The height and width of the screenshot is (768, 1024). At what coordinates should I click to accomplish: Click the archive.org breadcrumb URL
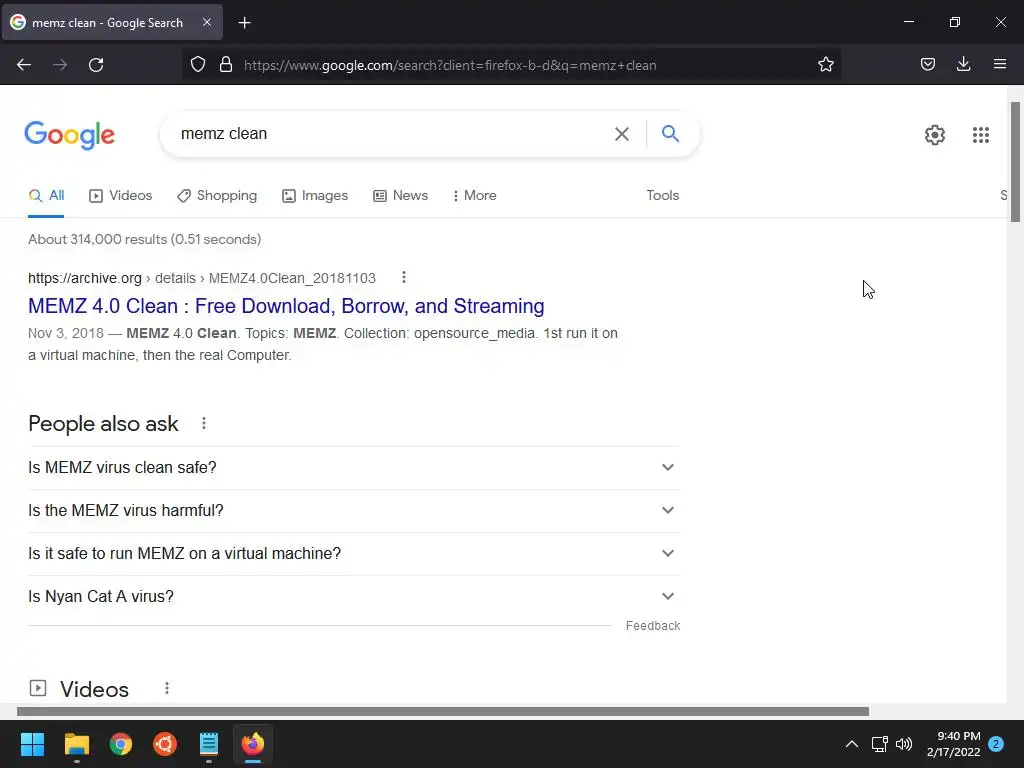[202, 278]
